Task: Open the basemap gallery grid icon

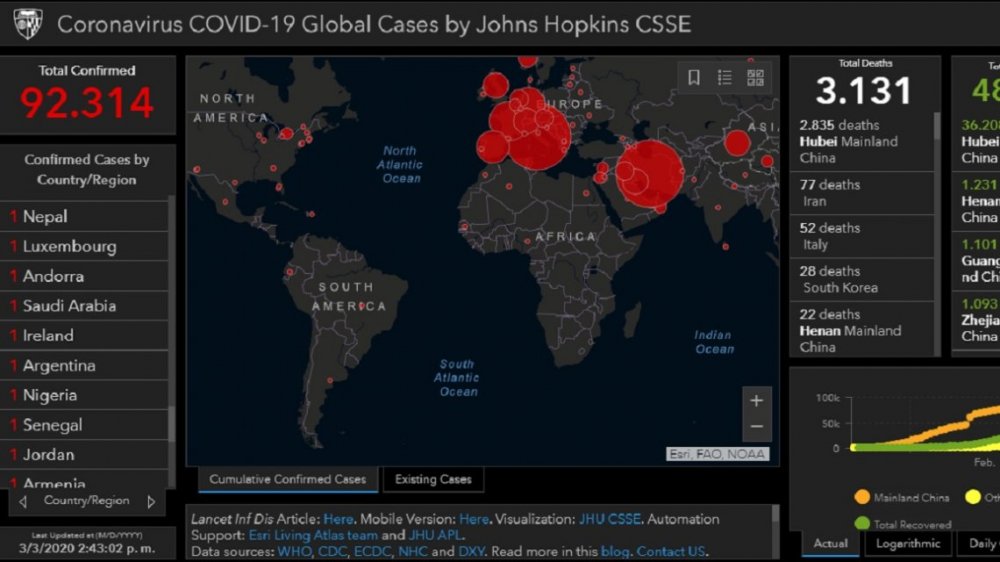Action: 755,77
